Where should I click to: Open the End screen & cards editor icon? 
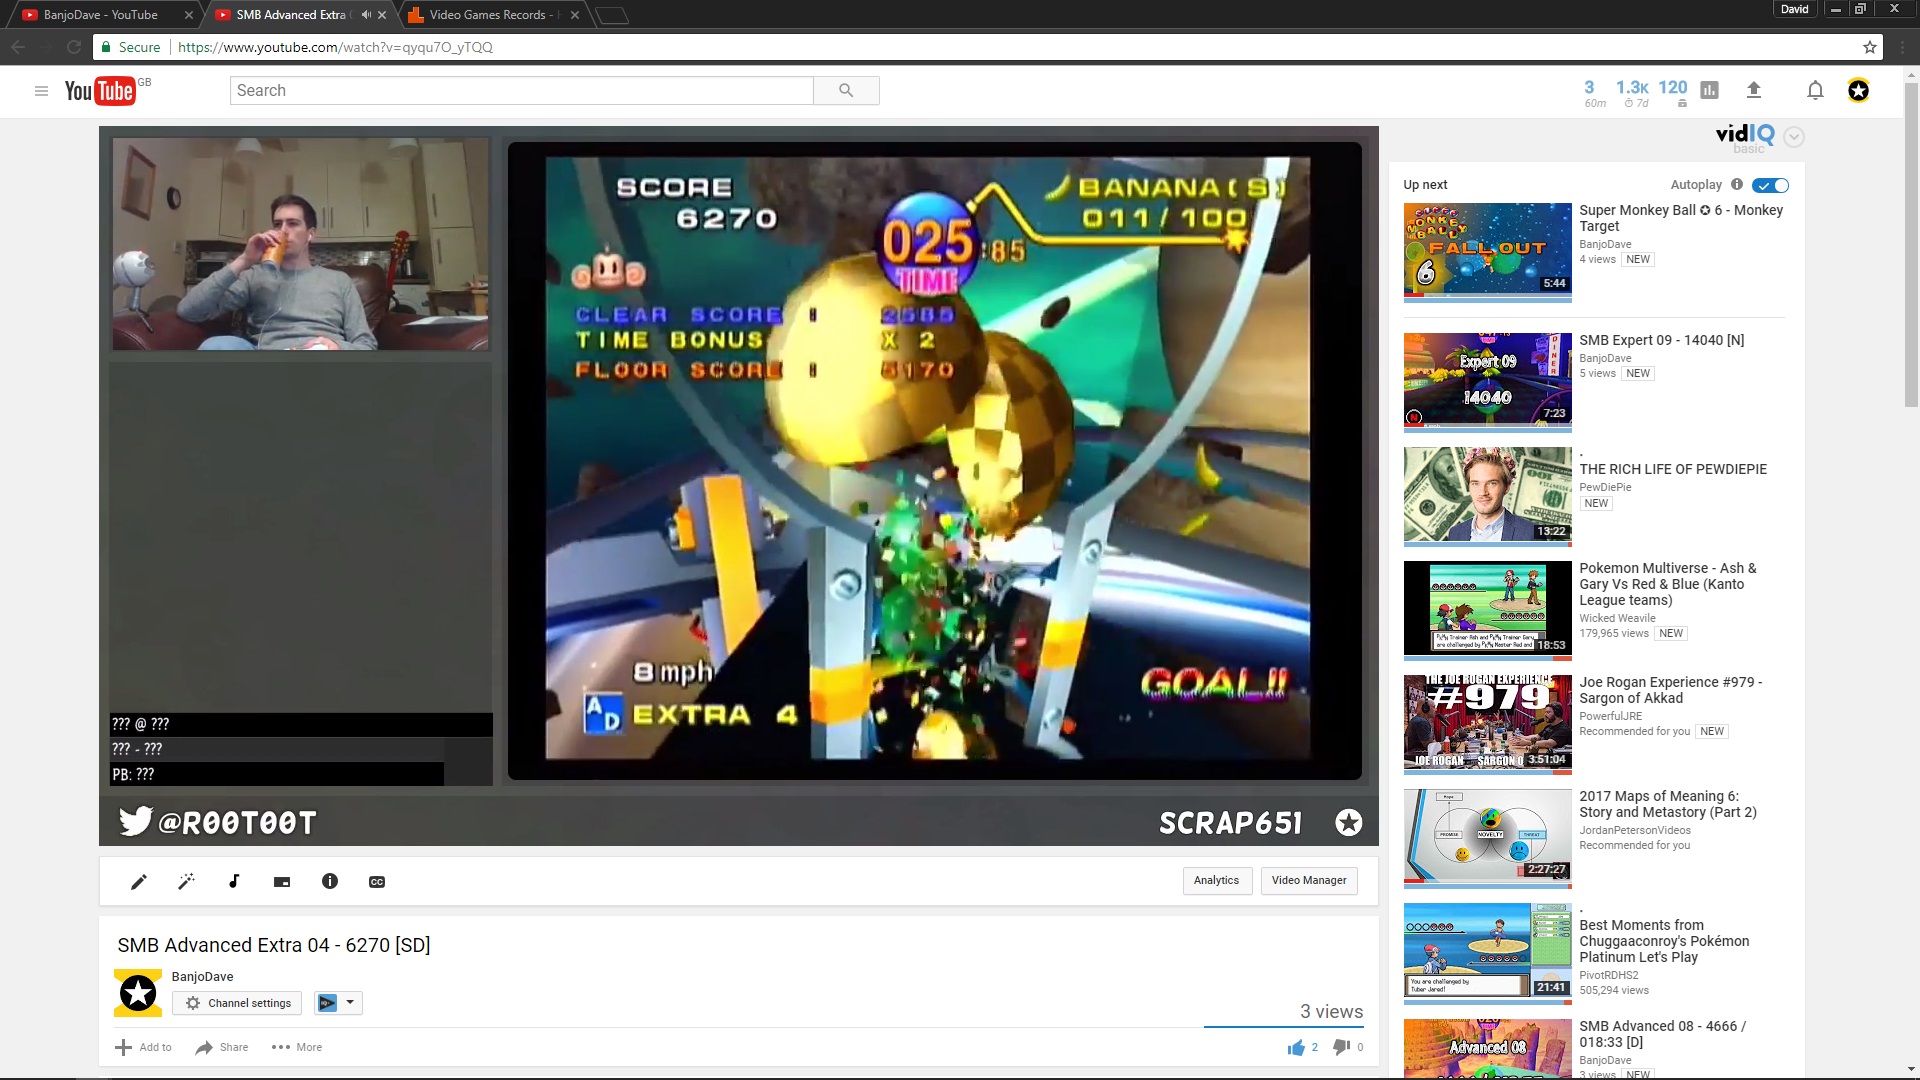tap(282, 881)
